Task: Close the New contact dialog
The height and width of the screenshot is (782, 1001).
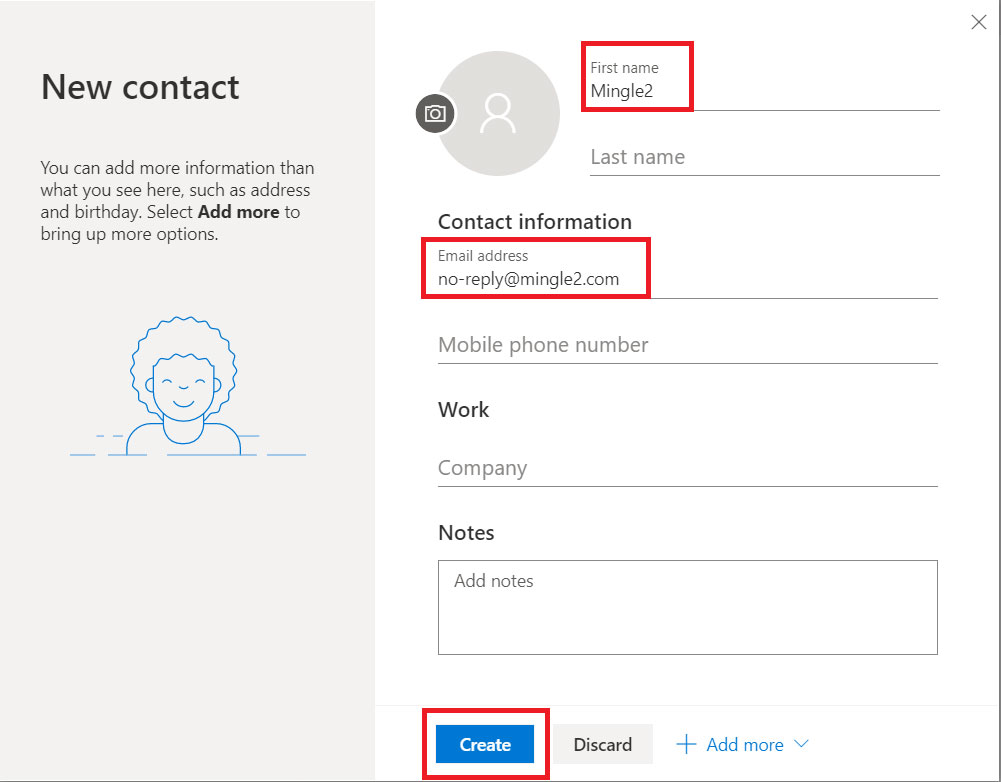Action: click(x=979, y=22)
